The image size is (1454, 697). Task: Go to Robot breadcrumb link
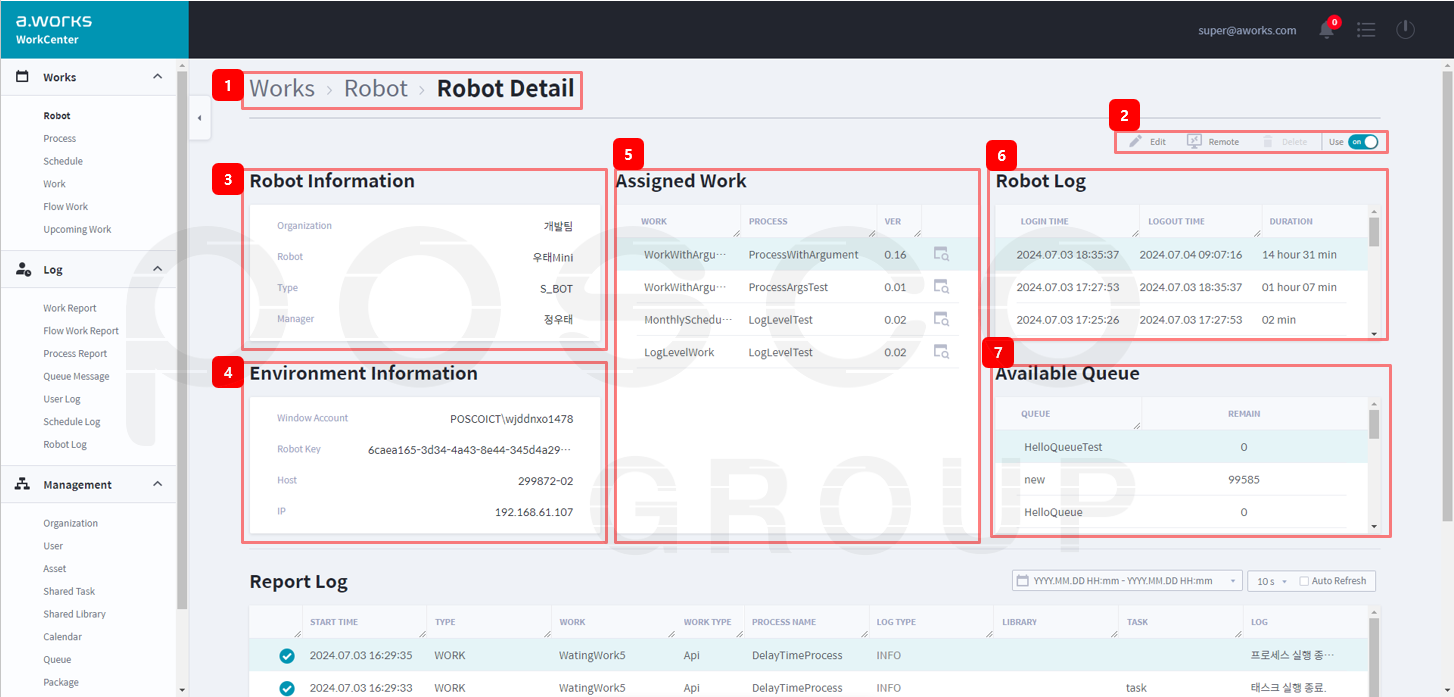(x=376, y=88)
